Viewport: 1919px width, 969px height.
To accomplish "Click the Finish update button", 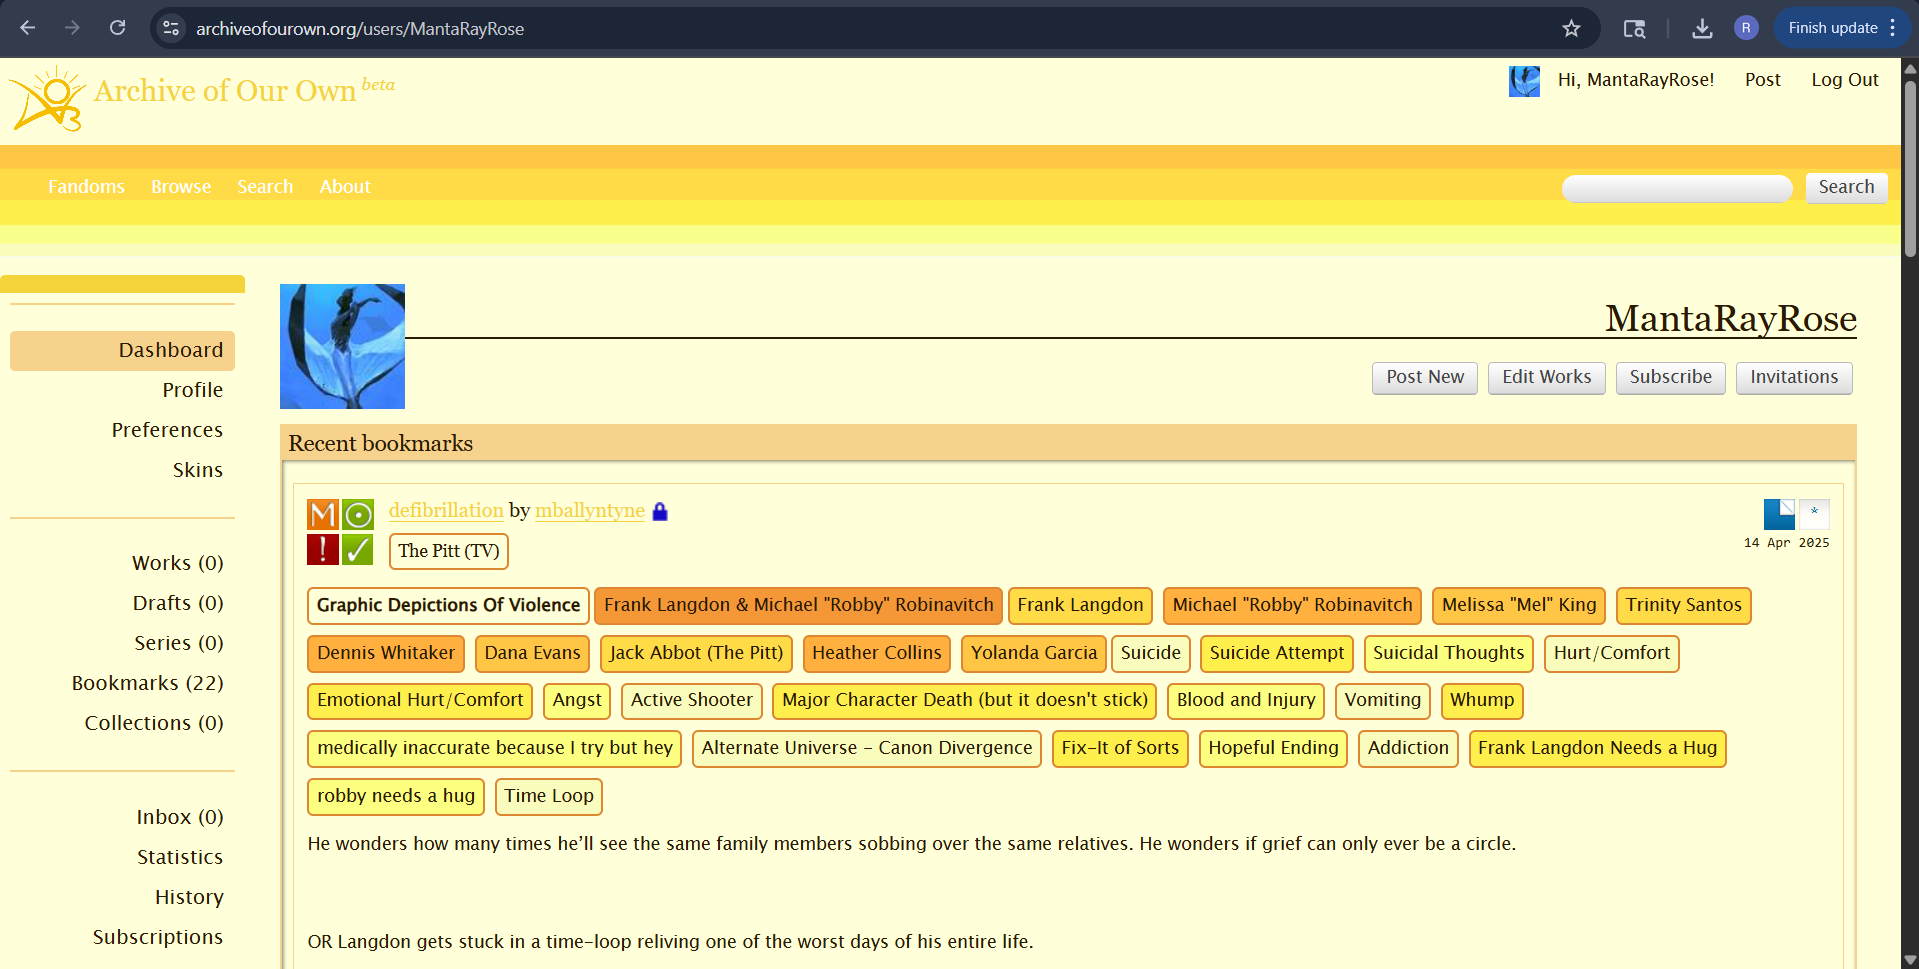I will coord(1832,28).
